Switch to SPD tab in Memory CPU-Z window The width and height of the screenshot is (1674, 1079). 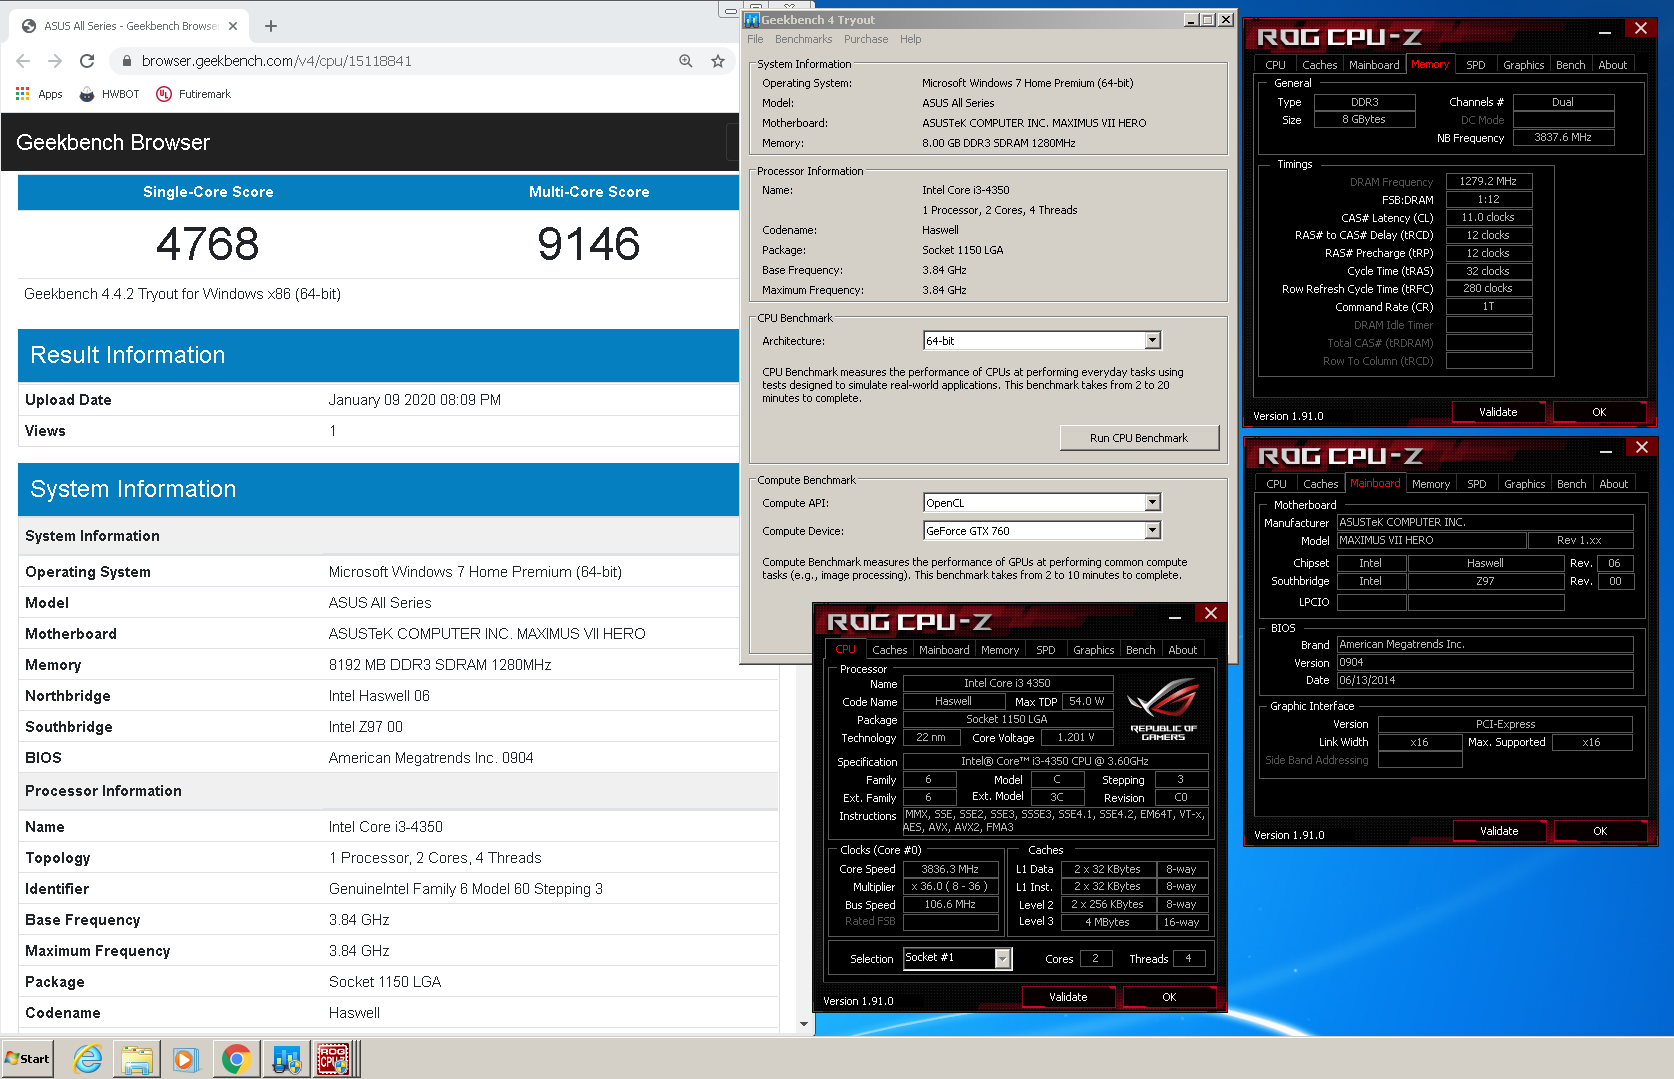[1476, 65]
